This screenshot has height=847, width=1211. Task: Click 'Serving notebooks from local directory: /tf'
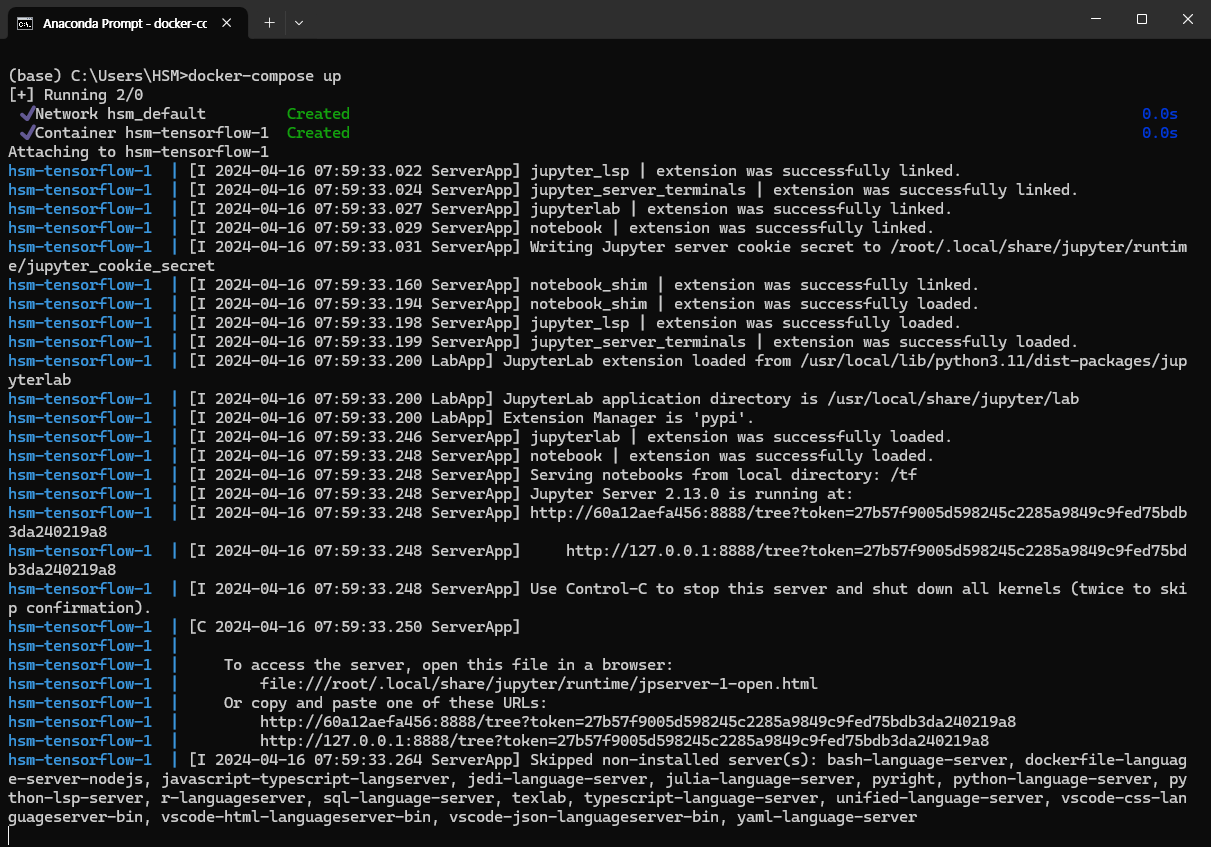point(723,475)
